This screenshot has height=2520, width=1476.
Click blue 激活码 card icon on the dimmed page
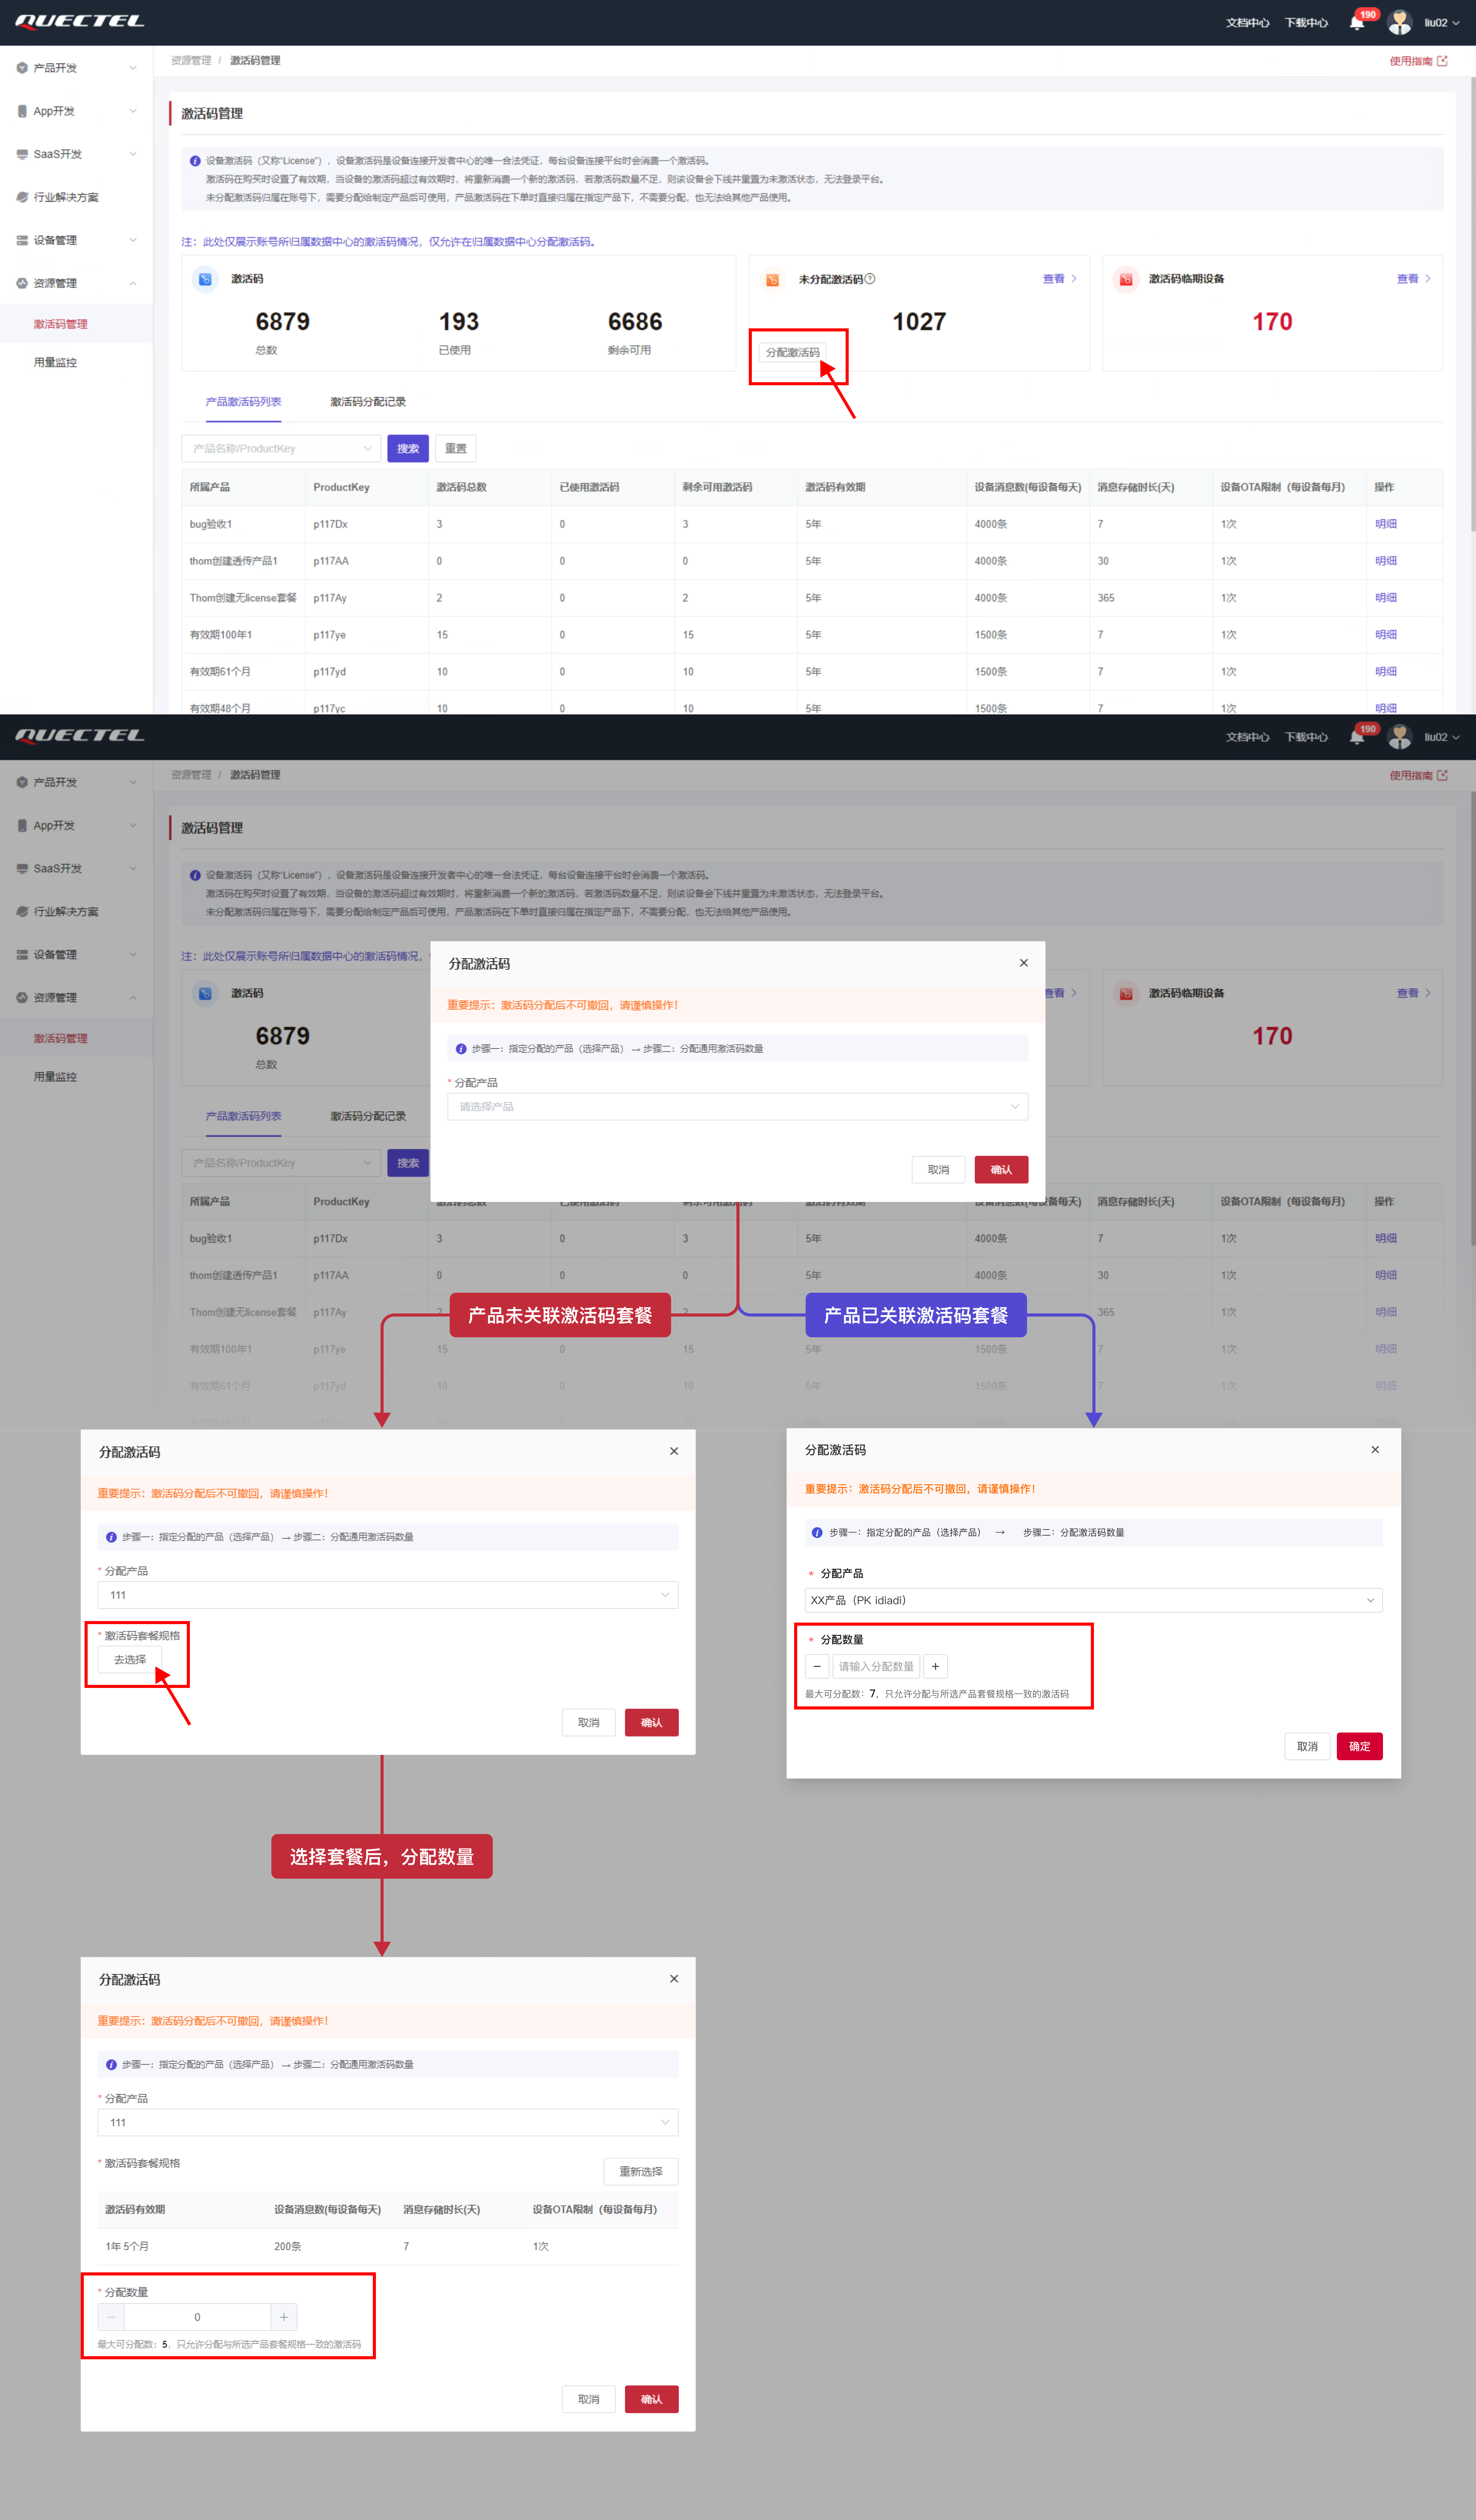point(205,994)
